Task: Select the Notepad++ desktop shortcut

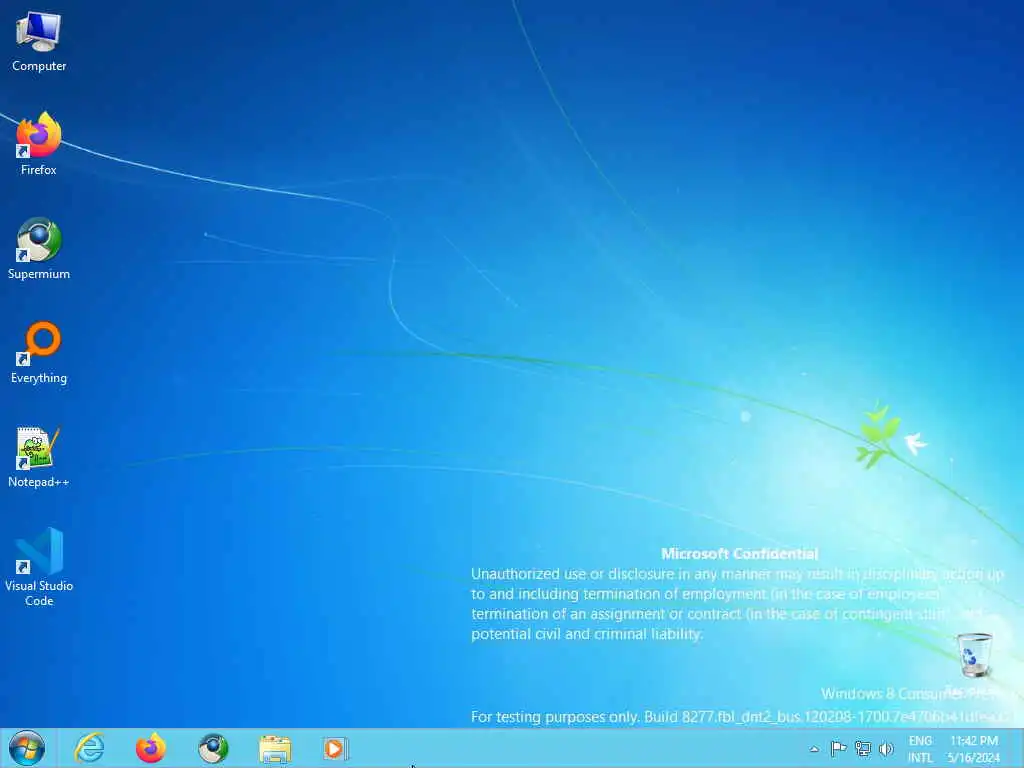Action: tap(39, 457)
